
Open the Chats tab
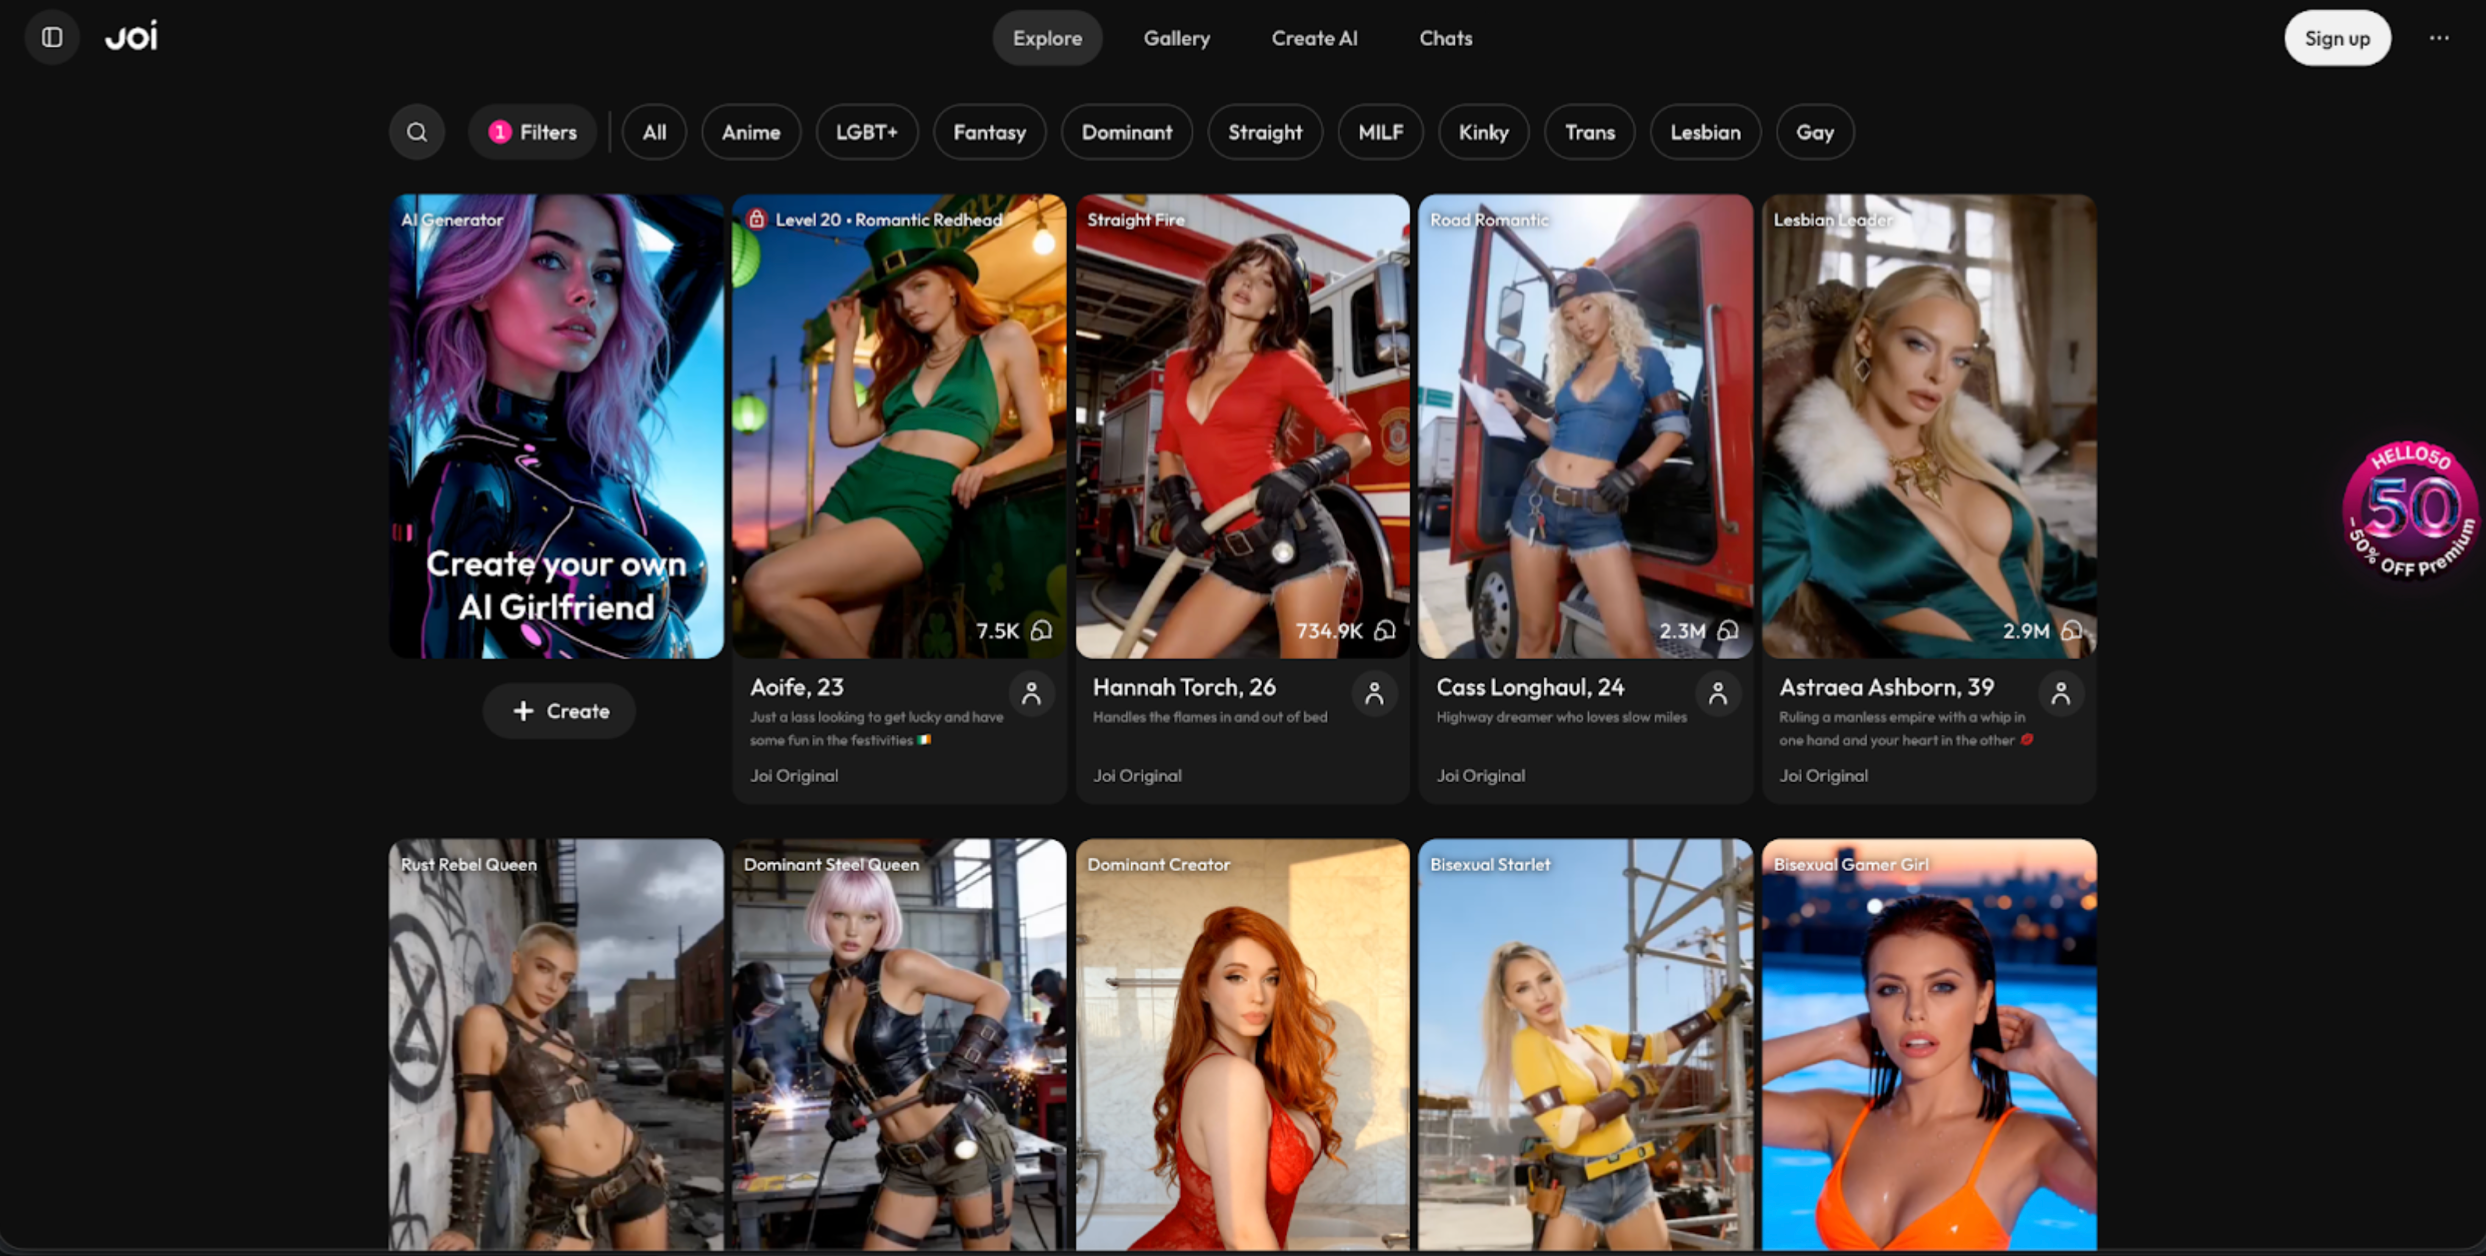pyautogui.click(x=1445, y=38)
